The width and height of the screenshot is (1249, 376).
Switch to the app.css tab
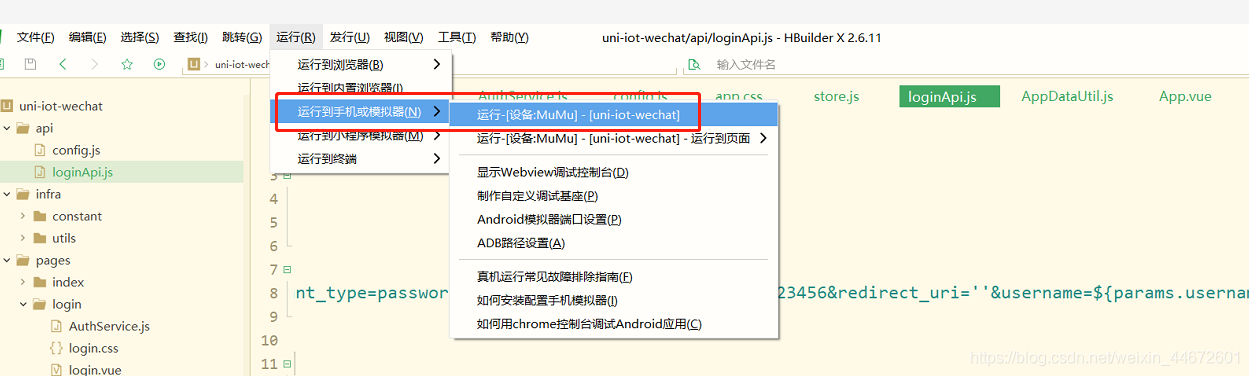(740, 97)
